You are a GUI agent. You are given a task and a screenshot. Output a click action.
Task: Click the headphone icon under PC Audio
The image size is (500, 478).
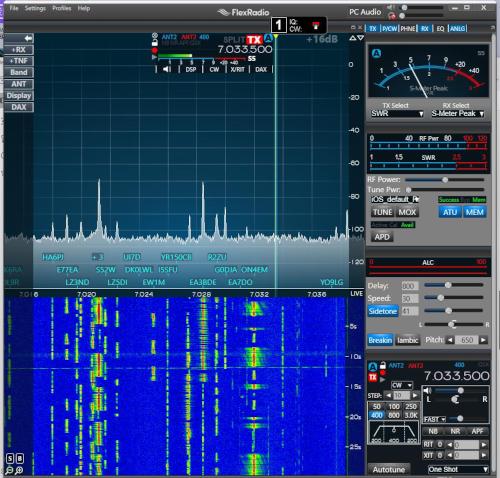tap(392, 16)
